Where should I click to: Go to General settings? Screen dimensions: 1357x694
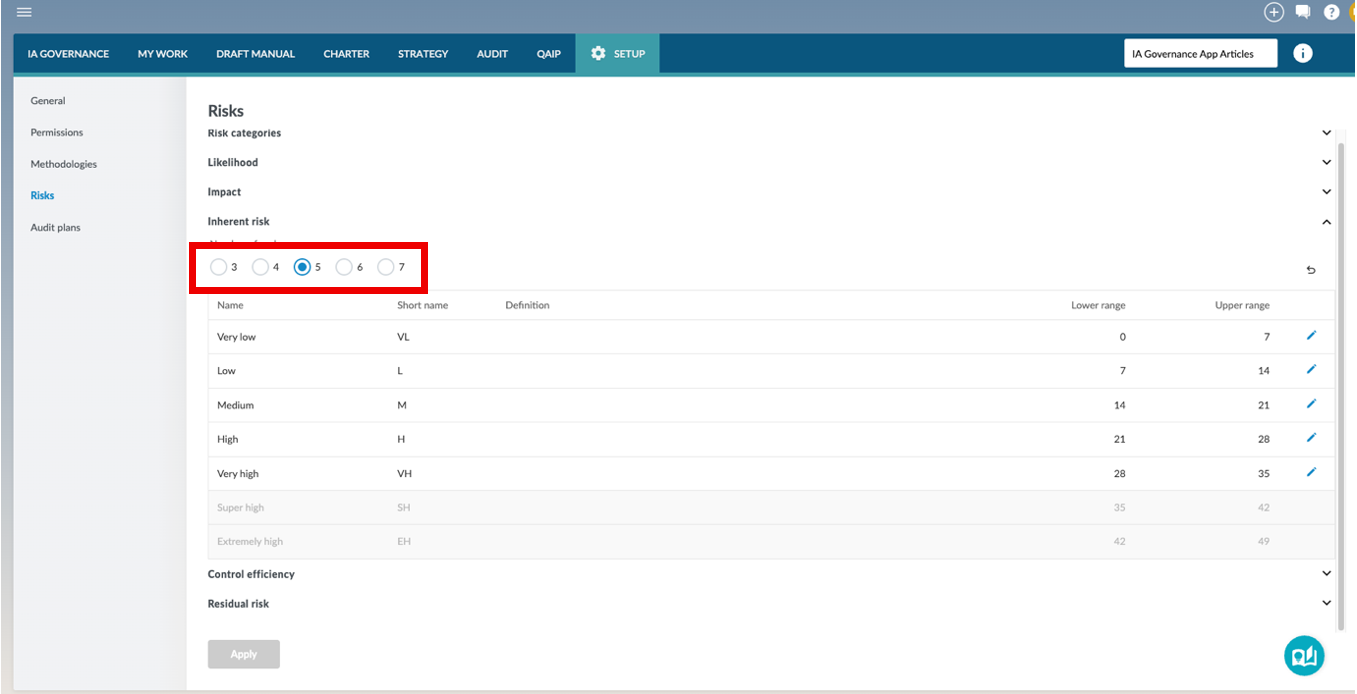(48, 101)
